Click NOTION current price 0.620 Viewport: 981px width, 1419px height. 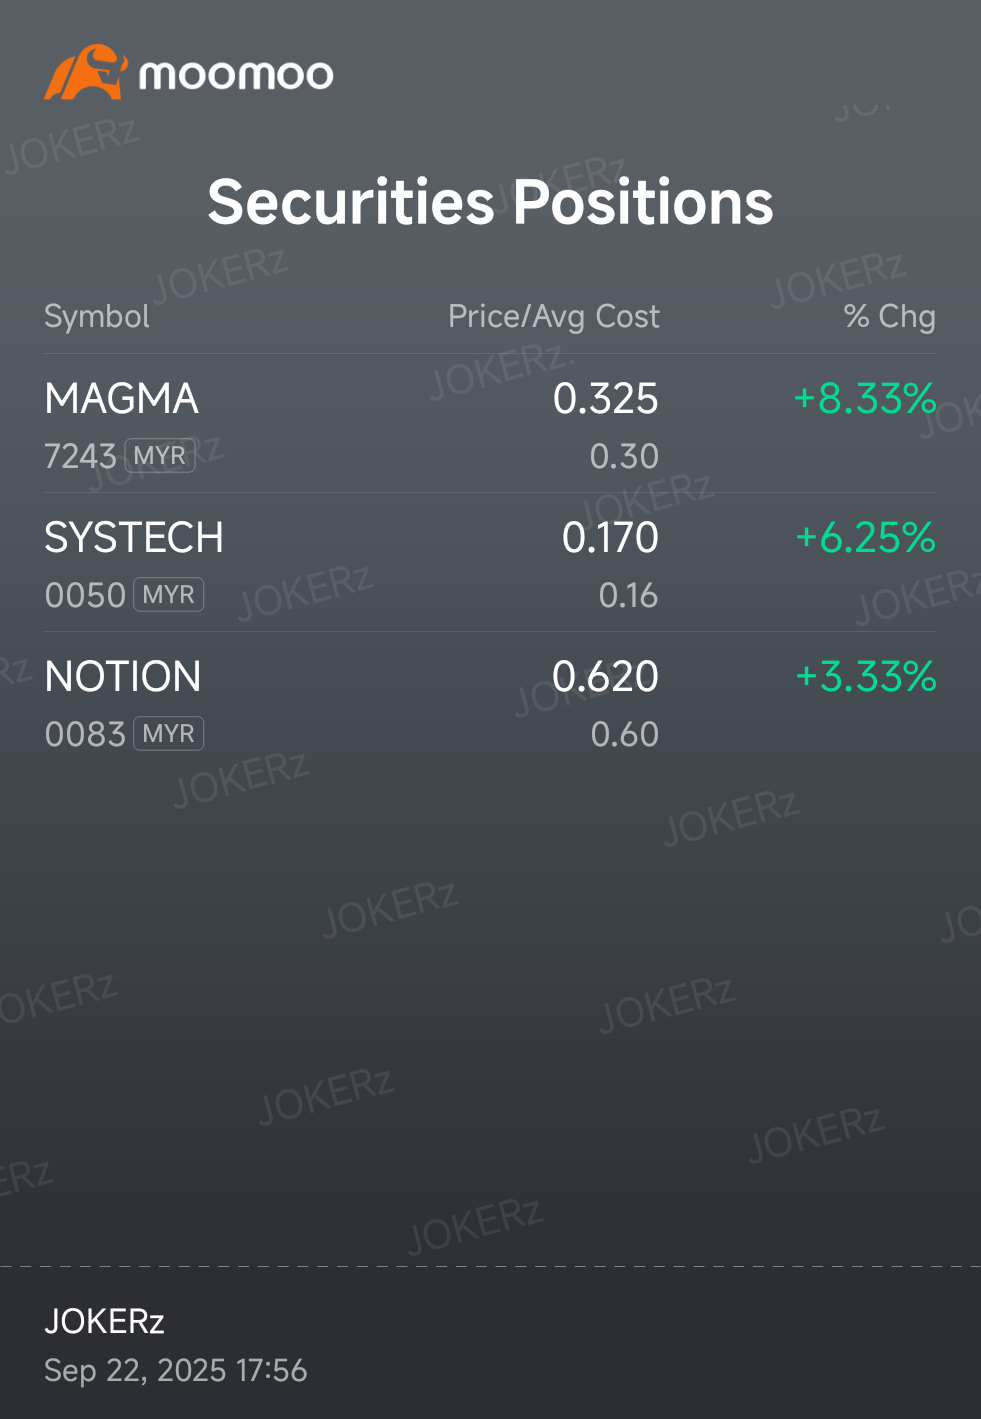tap(606, 677)
